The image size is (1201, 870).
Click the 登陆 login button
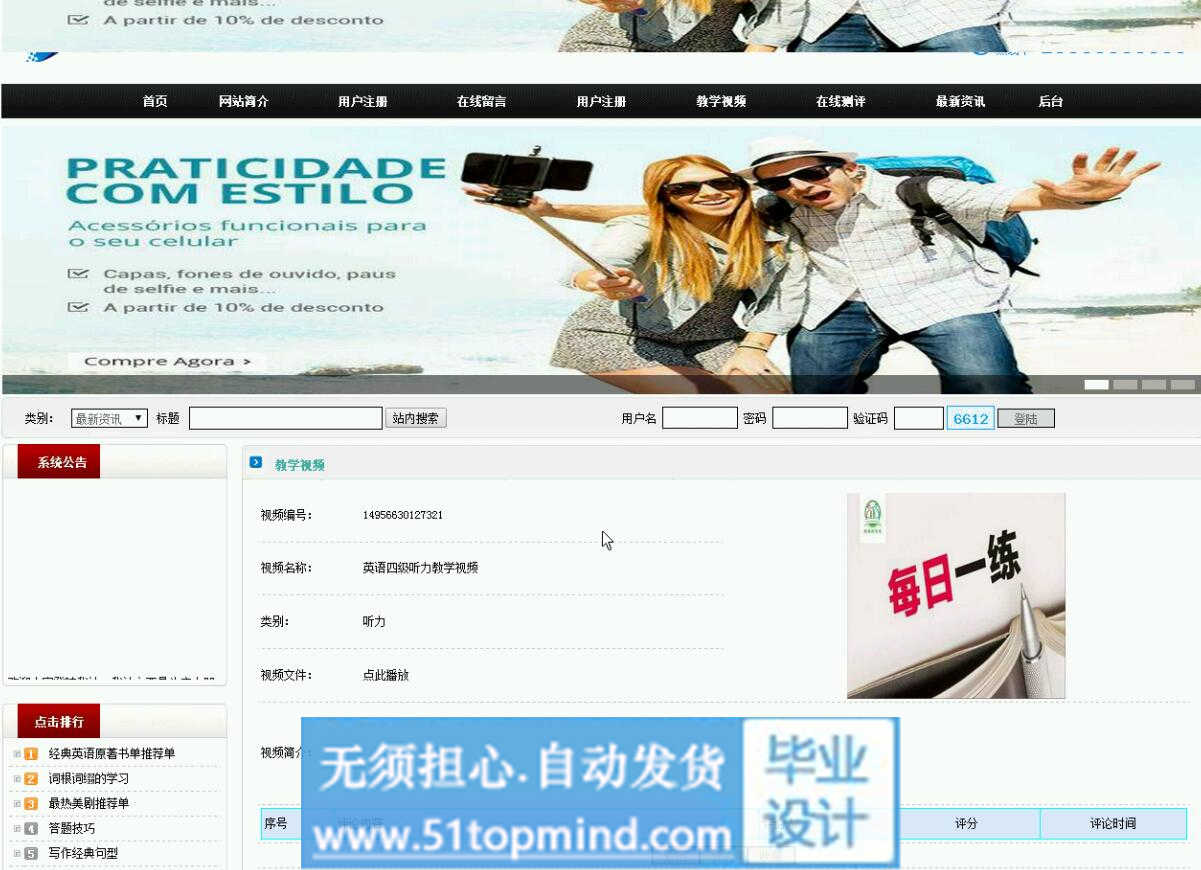click(1026, 419)
